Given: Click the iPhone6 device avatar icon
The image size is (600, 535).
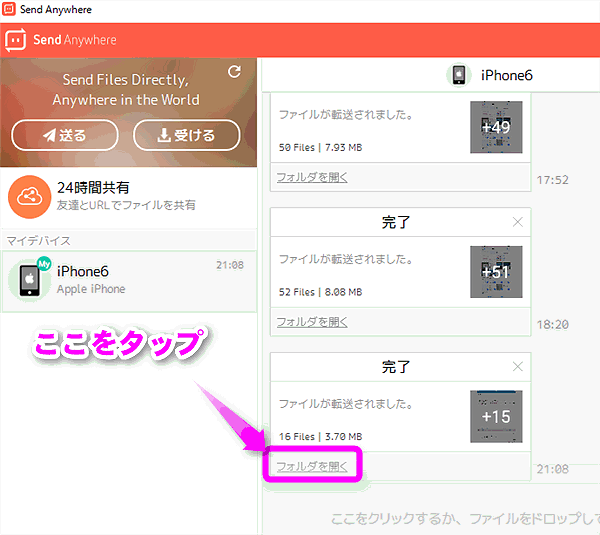Looking at the screenshot, I should click(30, 280).
